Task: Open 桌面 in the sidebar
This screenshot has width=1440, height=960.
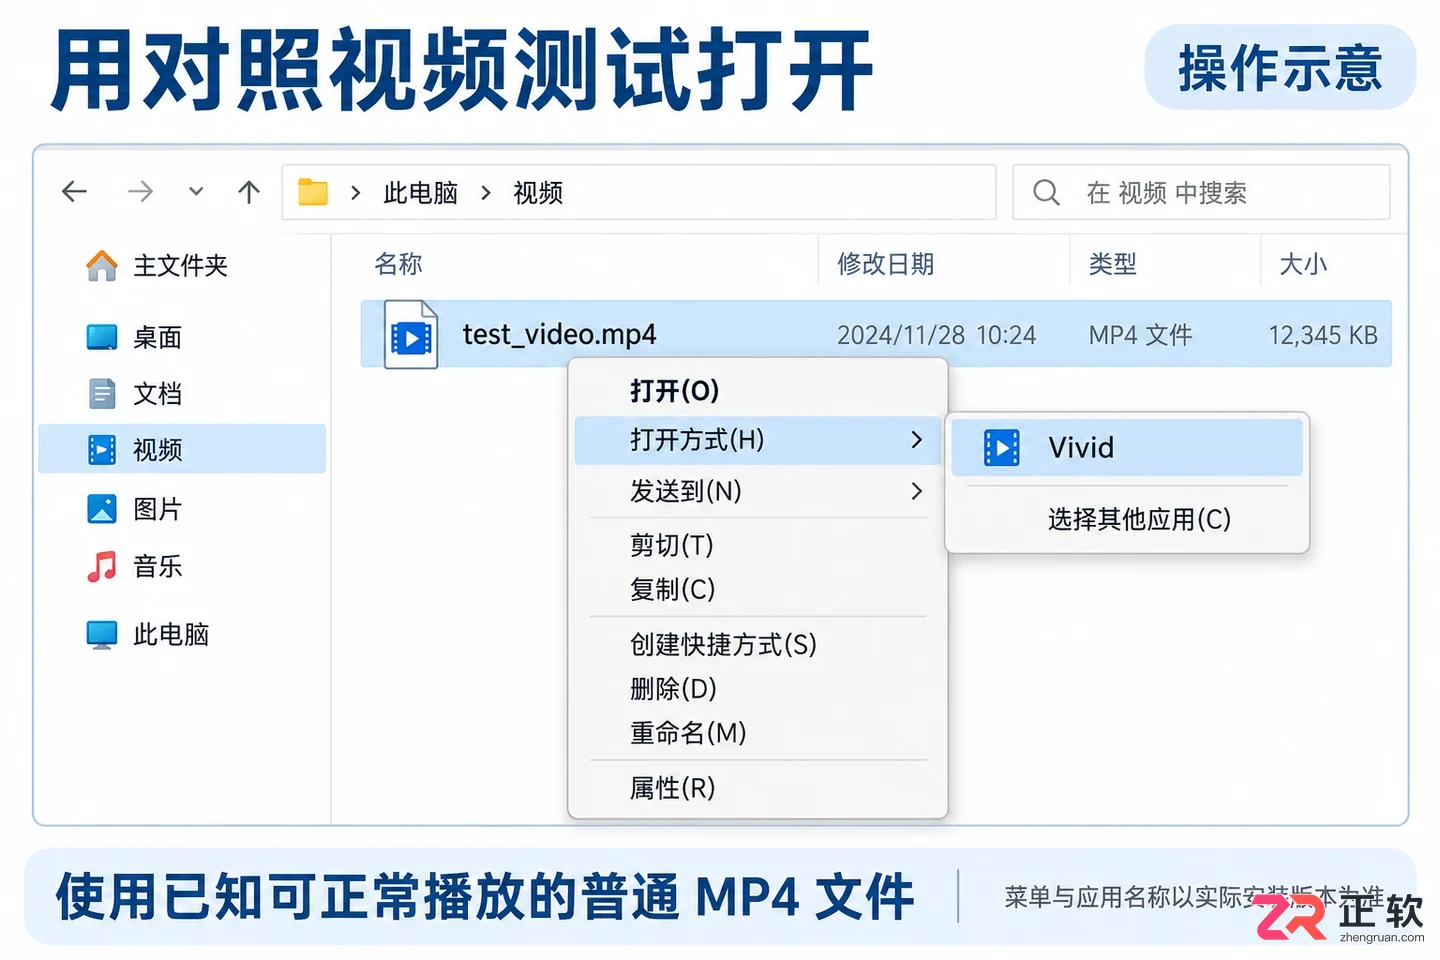Action: click(157, 338)
